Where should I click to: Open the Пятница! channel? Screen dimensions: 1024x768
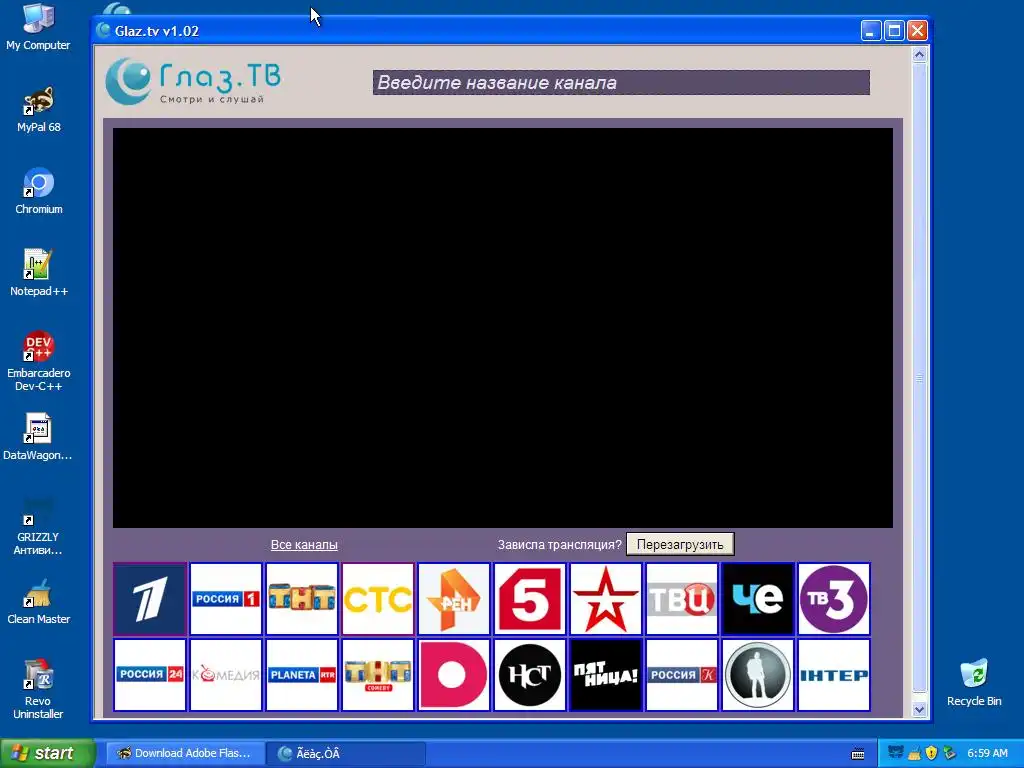coord(605,675)
